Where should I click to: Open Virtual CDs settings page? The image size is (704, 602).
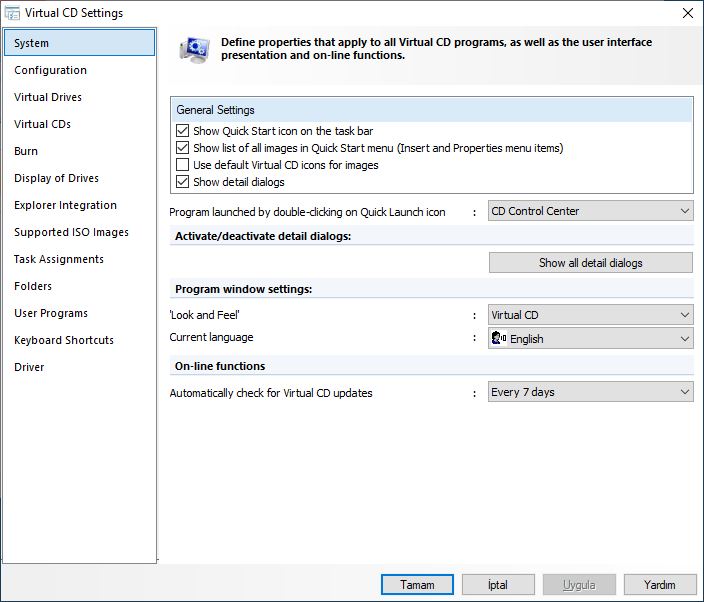80,124
